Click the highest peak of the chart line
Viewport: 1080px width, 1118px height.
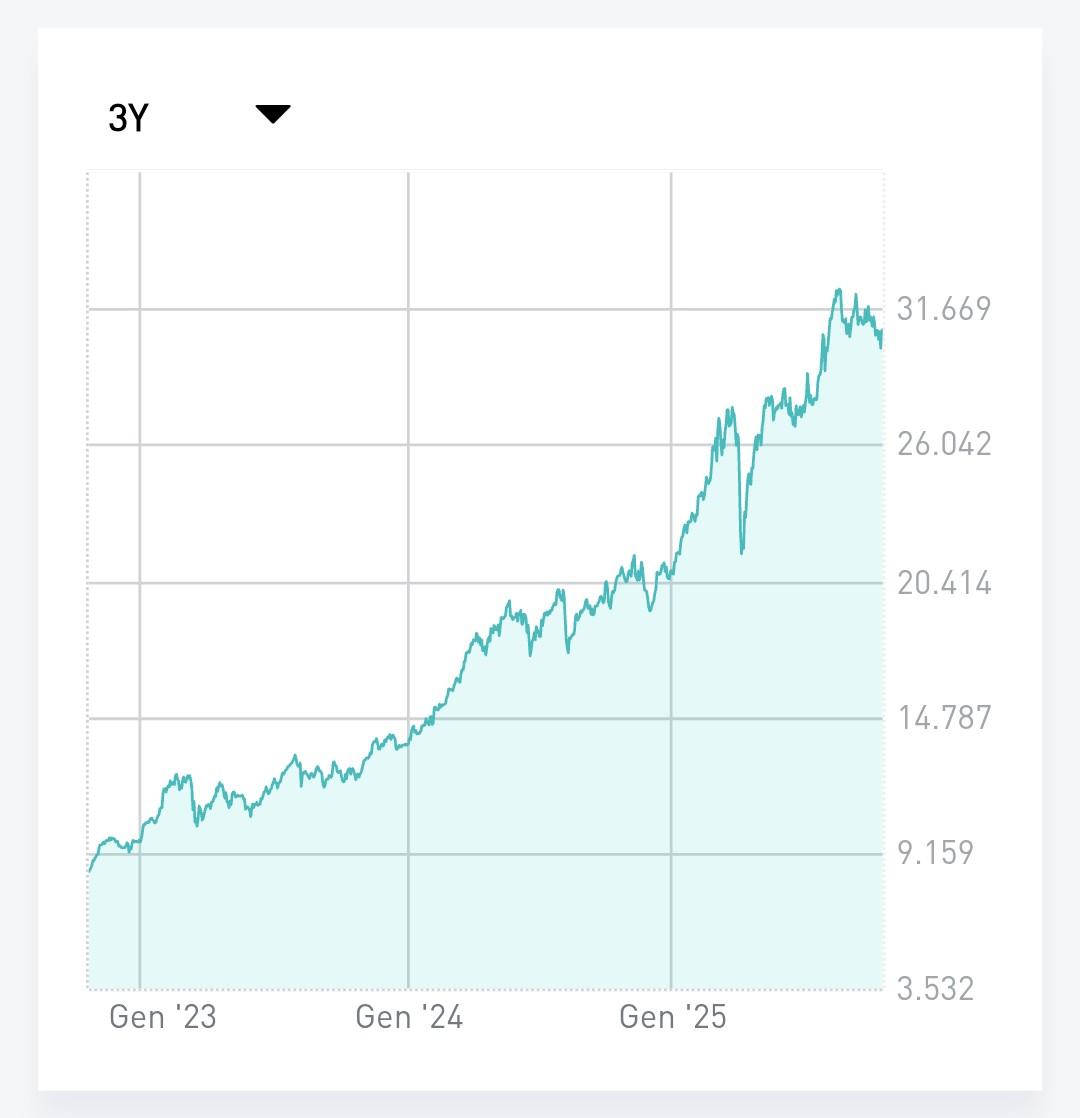(839, 290)
